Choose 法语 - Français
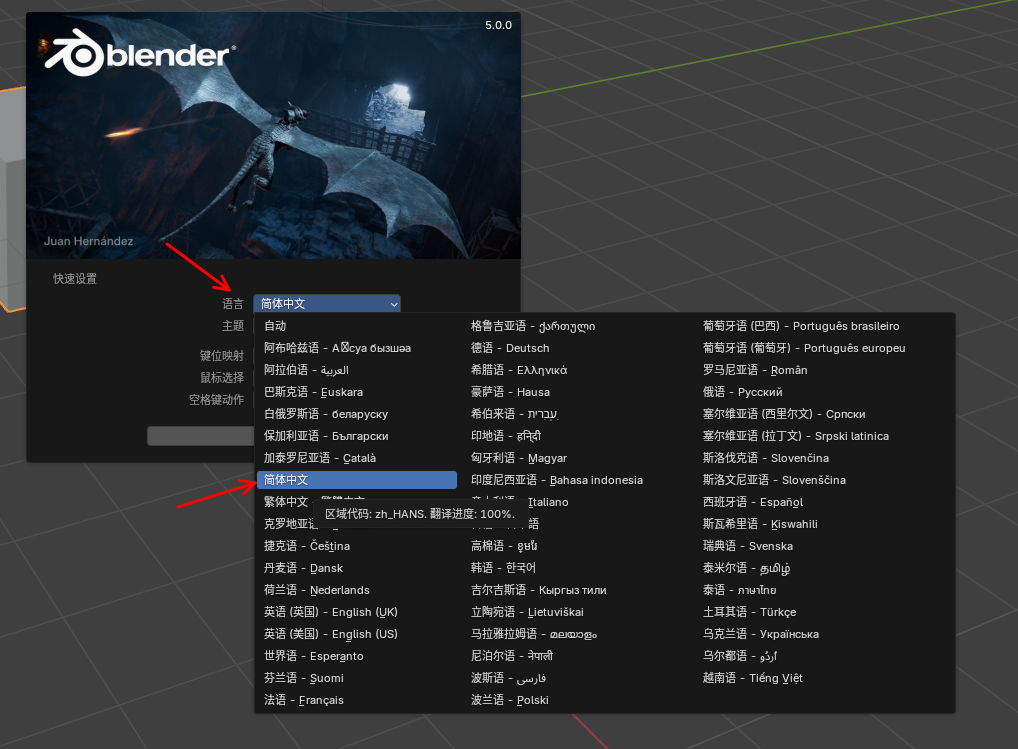The height and width of the screenshot is (749, 1018). click(357, 700)
